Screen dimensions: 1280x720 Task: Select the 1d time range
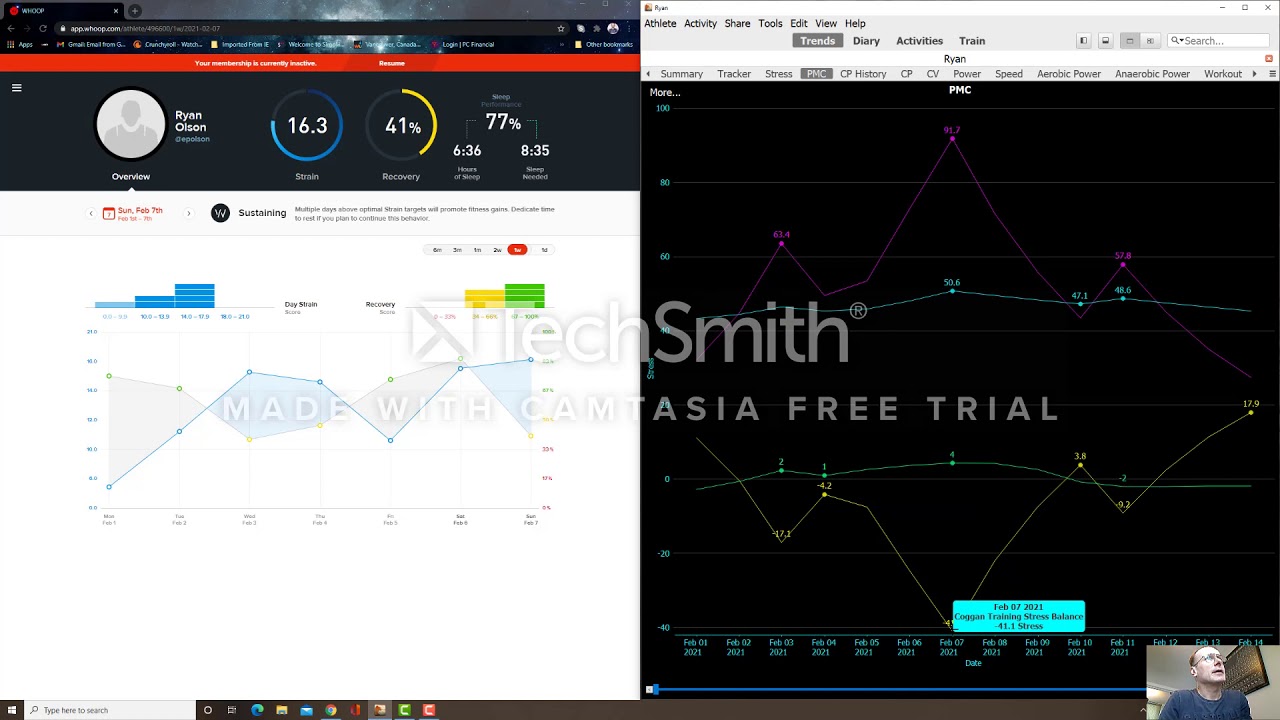coord(544,250)
